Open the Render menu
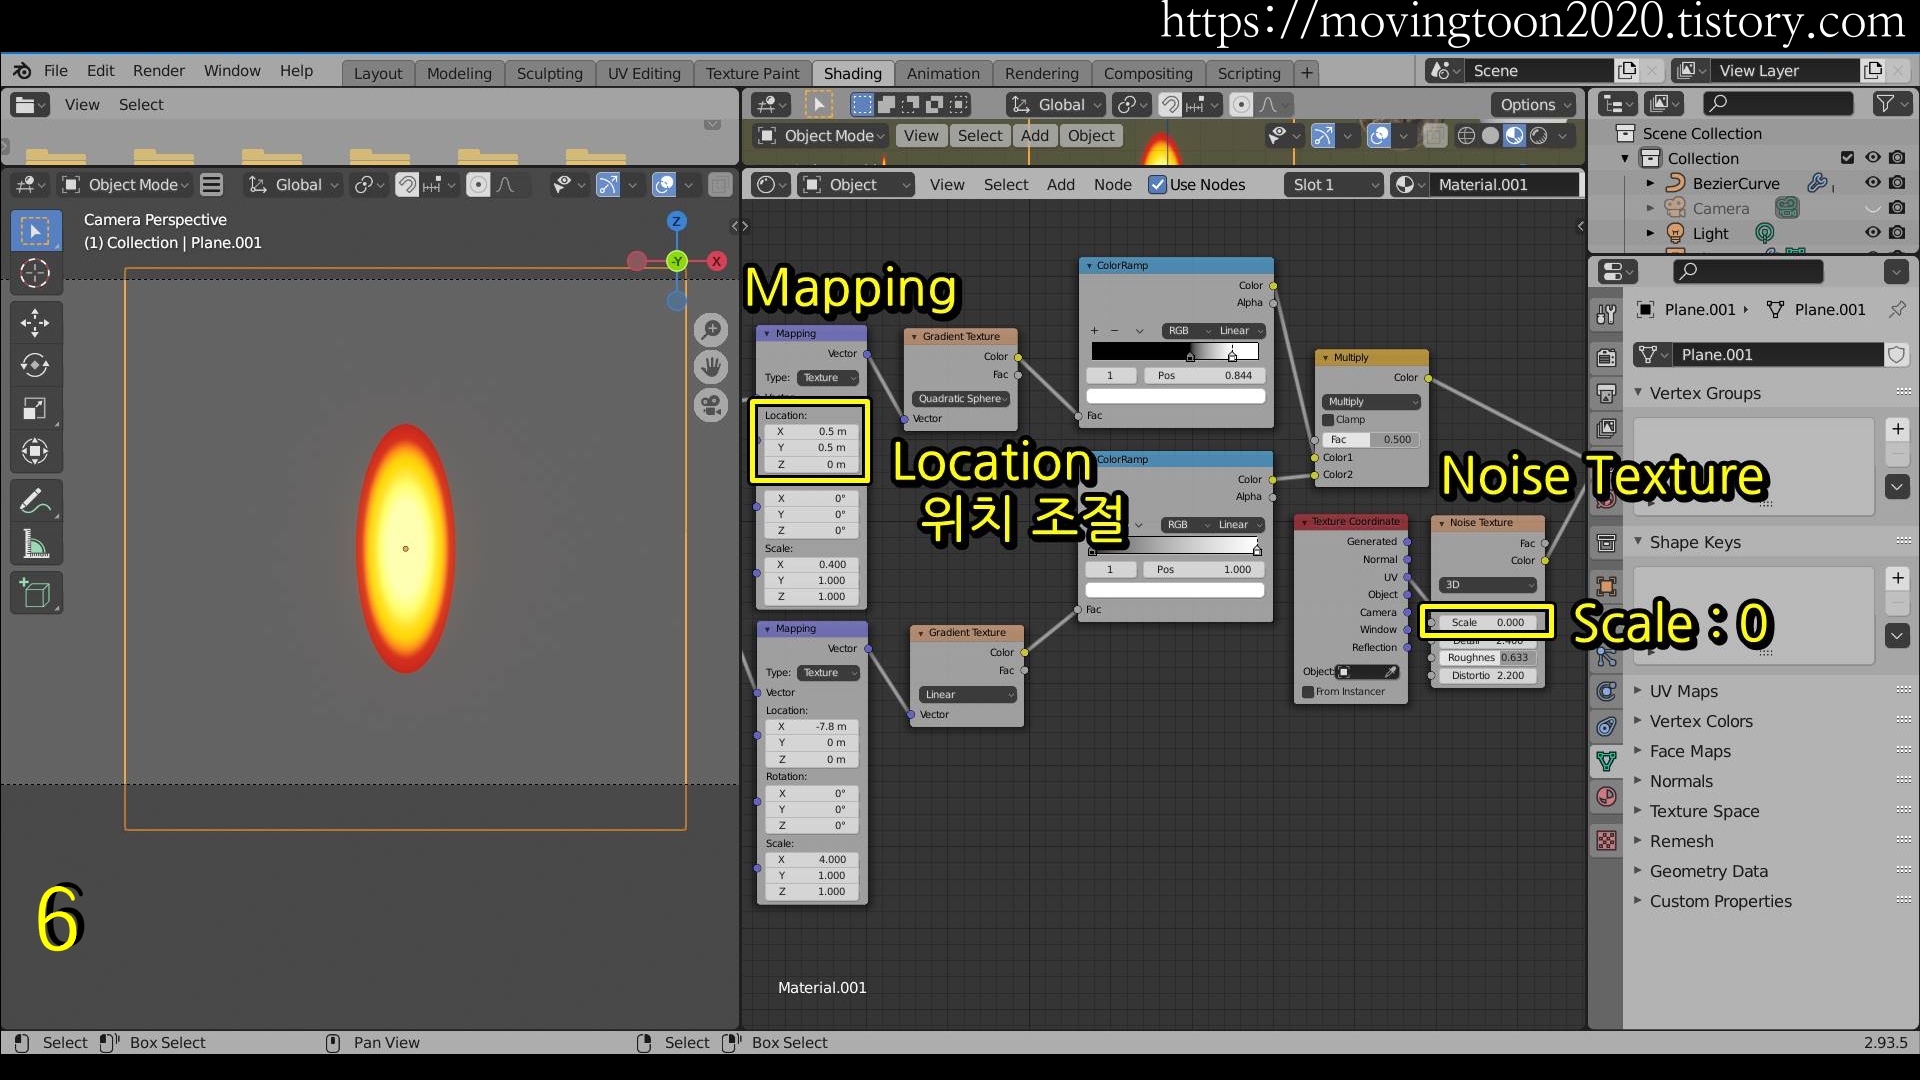1920x1080 pixels. (159, 71)
